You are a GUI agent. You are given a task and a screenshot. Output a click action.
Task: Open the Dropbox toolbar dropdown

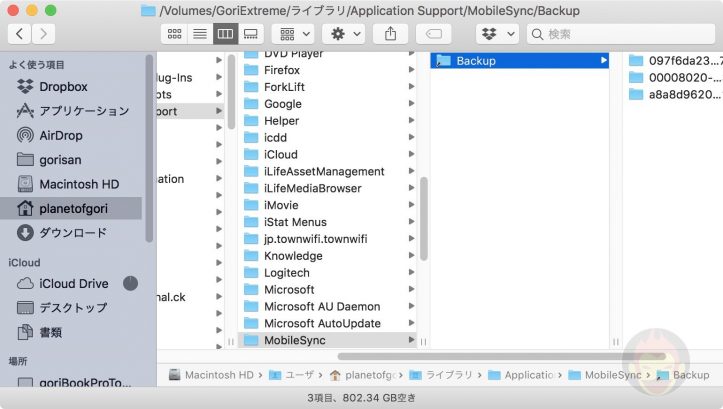tap(497, 34)
